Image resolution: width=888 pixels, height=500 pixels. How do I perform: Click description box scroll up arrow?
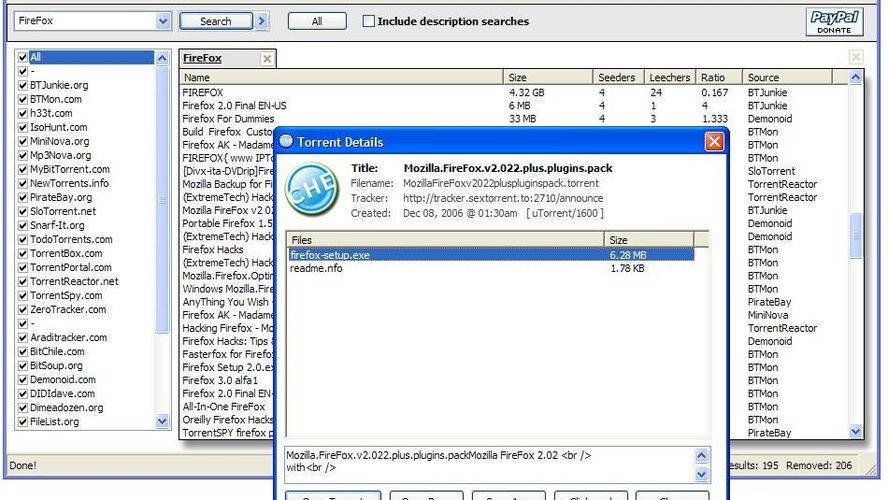tap(701, 456)
